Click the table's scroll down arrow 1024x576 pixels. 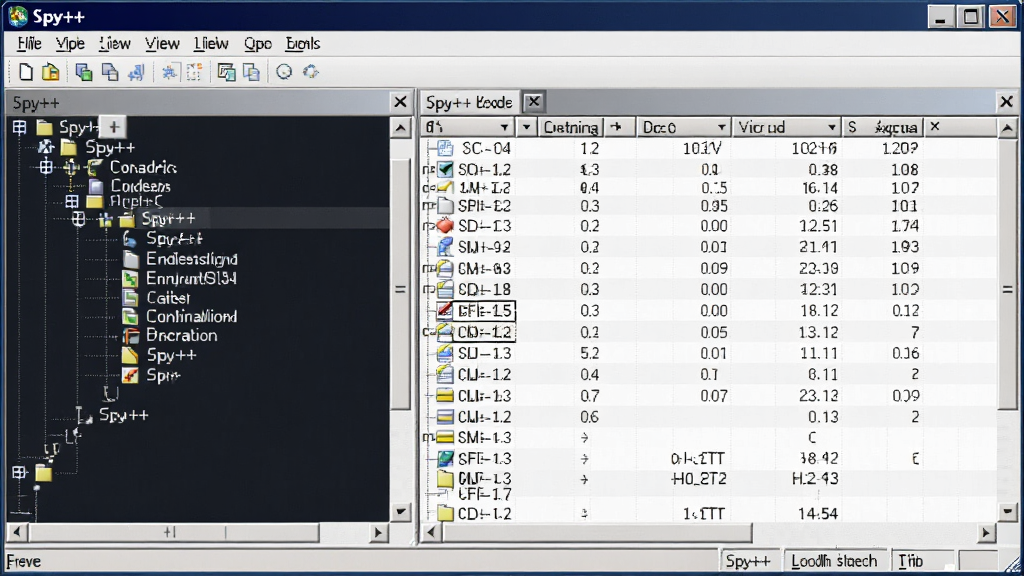coord(1008,511)
